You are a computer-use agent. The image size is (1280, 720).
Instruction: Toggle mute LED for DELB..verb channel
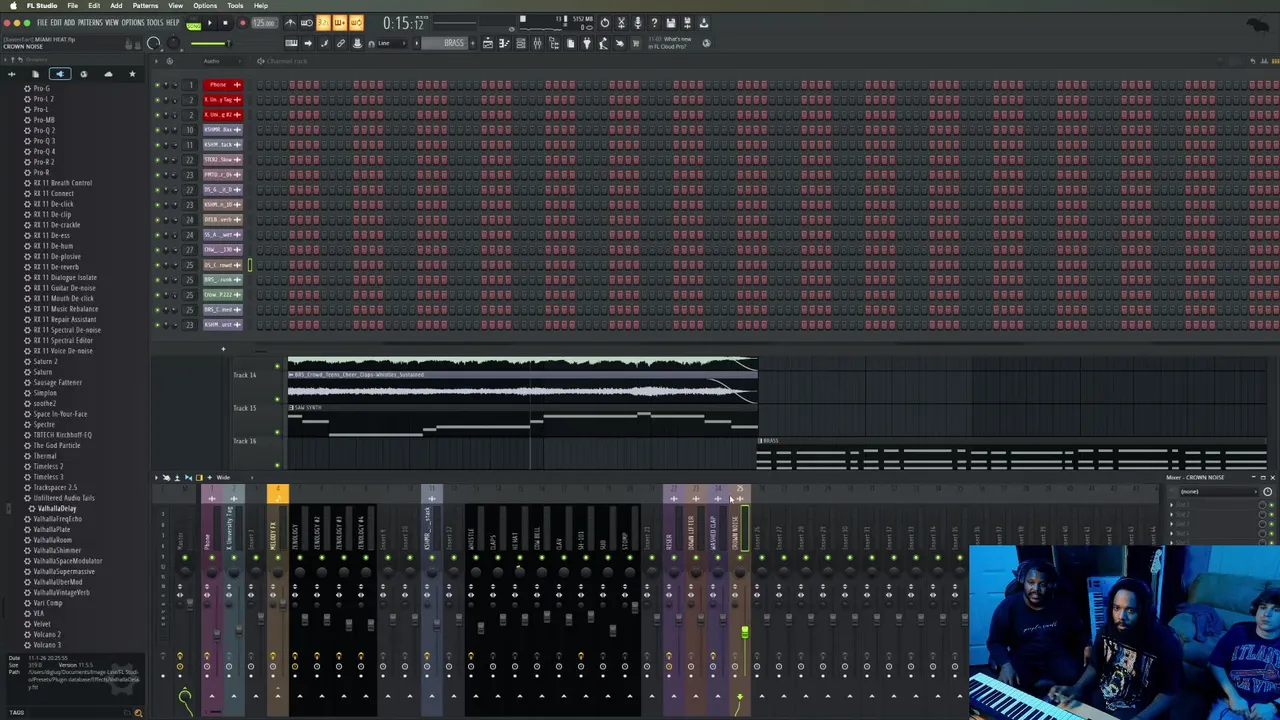pyautogui.click(x=157, y=220)
